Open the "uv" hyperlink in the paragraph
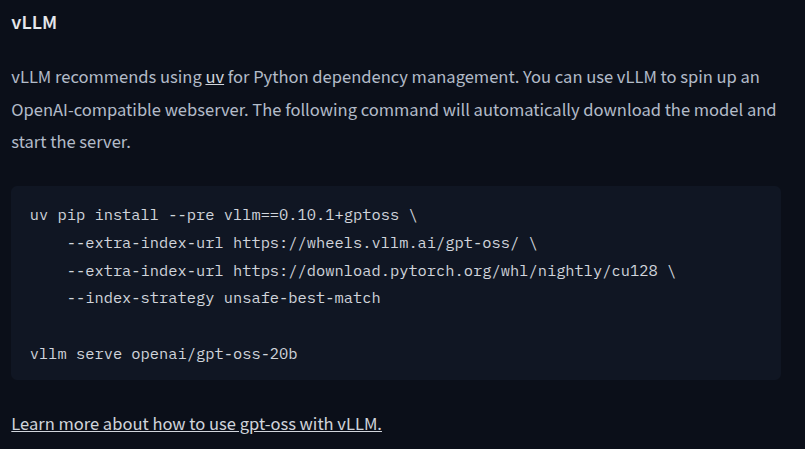This screenshot has height=449, width=805. 214,77
